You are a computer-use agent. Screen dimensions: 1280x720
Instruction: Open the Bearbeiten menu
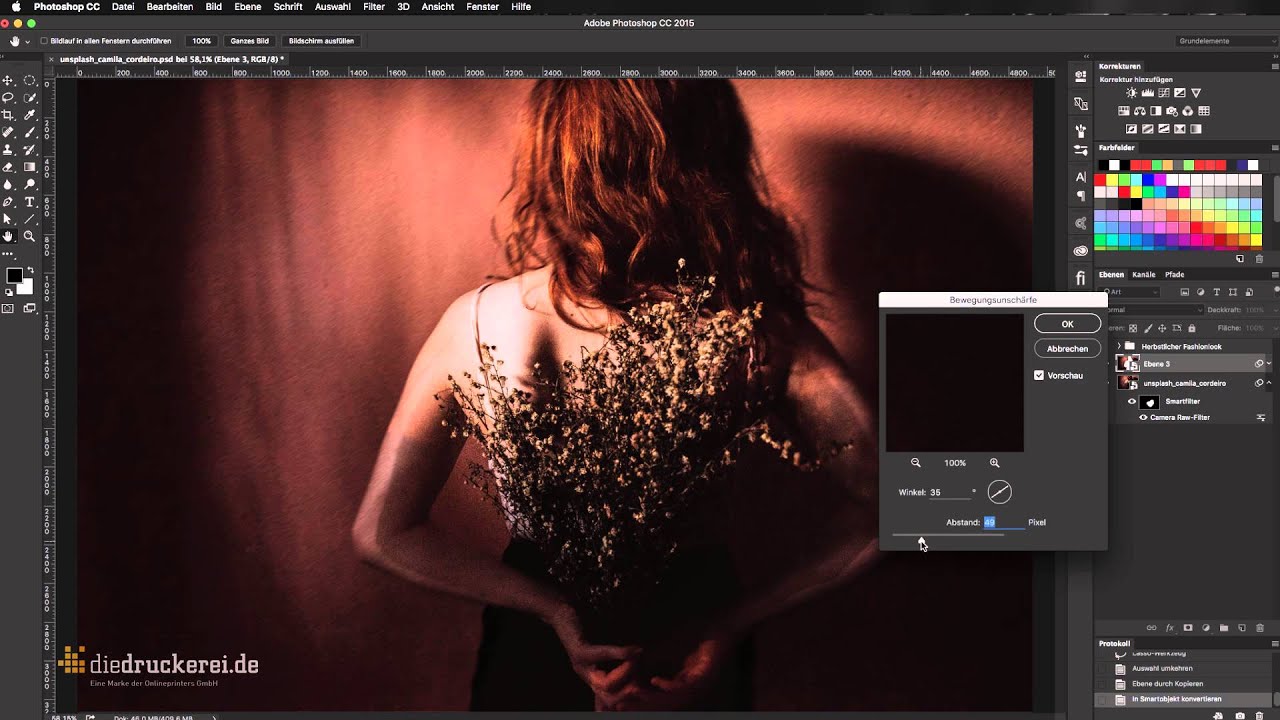170,7
